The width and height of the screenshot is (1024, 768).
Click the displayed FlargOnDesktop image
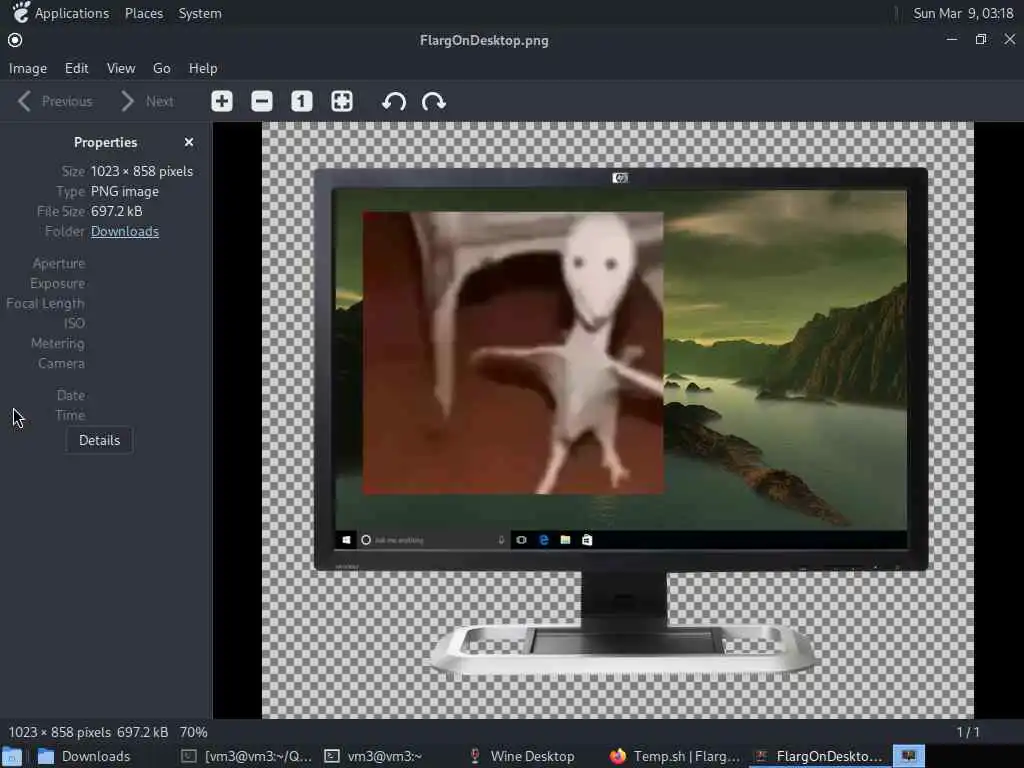click(x=618, y=420)
